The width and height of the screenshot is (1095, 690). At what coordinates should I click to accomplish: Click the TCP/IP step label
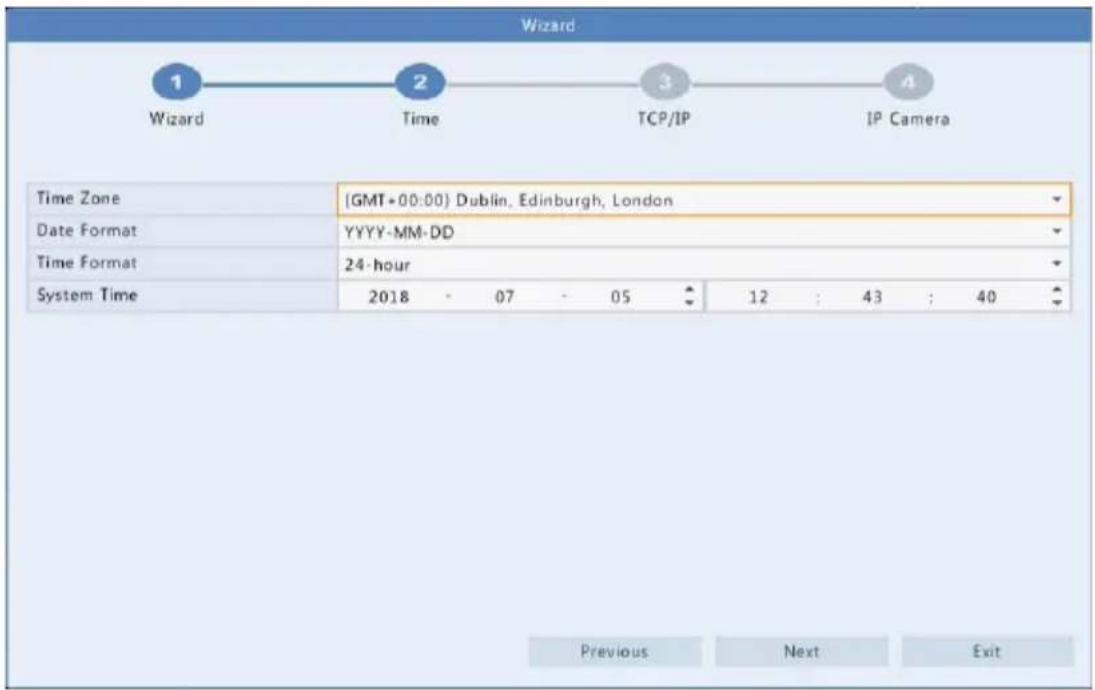(664, 119)
